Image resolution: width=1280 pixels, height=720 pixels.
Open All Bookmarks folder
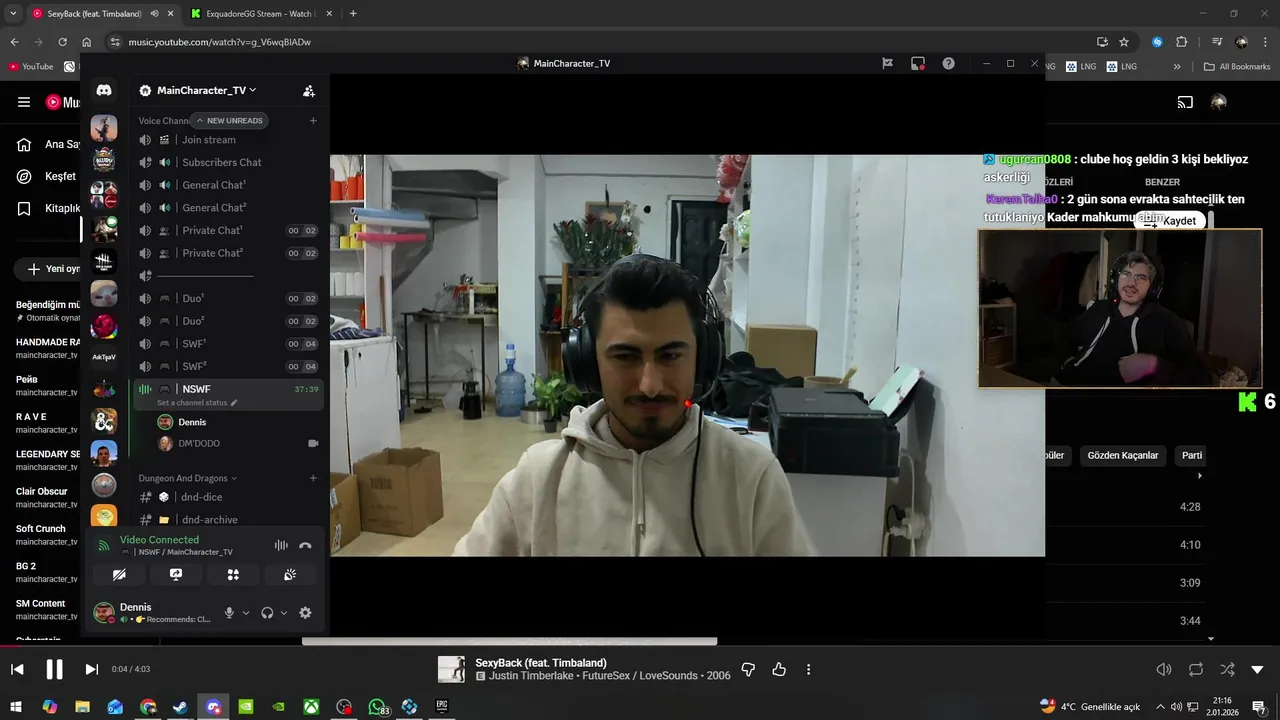point(1237,66)
